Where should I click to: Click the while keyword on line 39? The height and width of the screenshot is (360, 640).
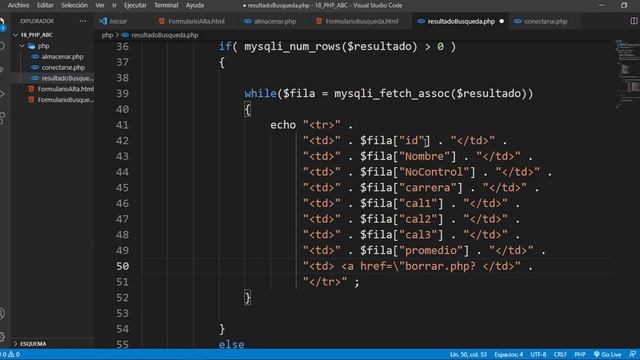[x=260, y=93]
